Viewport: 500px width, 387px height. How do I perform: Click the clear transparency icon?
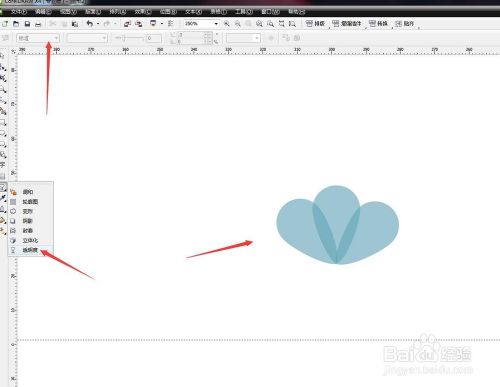point(297,38)
